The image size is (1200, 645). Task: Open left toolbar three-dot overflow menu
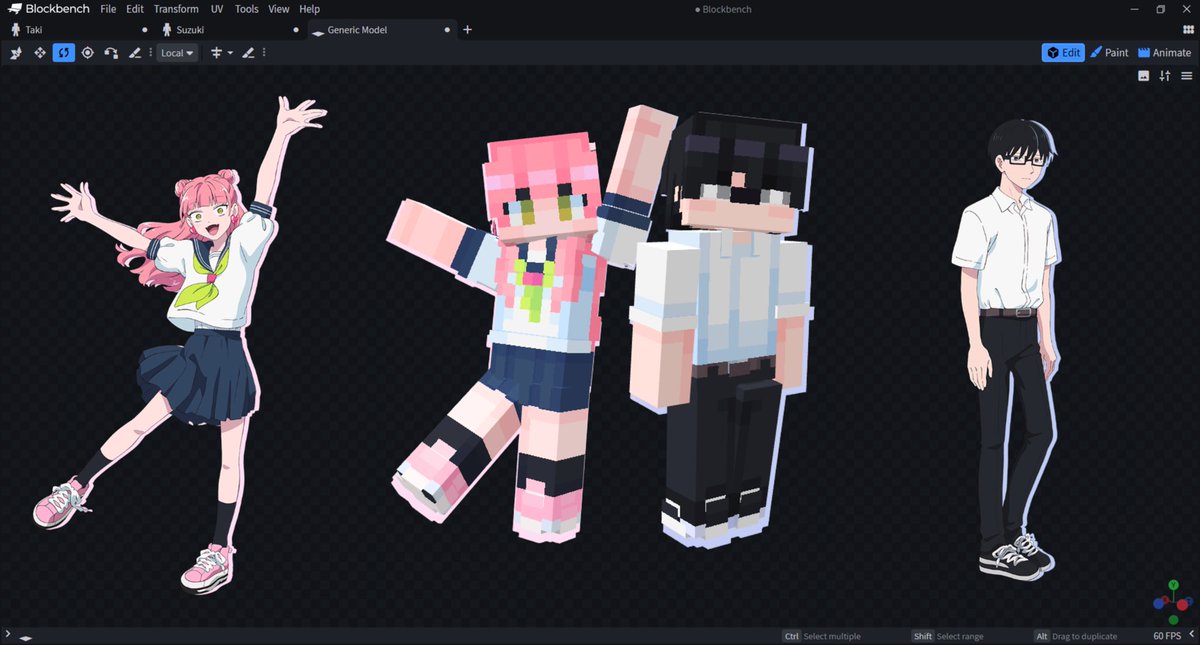coord(151,53)
